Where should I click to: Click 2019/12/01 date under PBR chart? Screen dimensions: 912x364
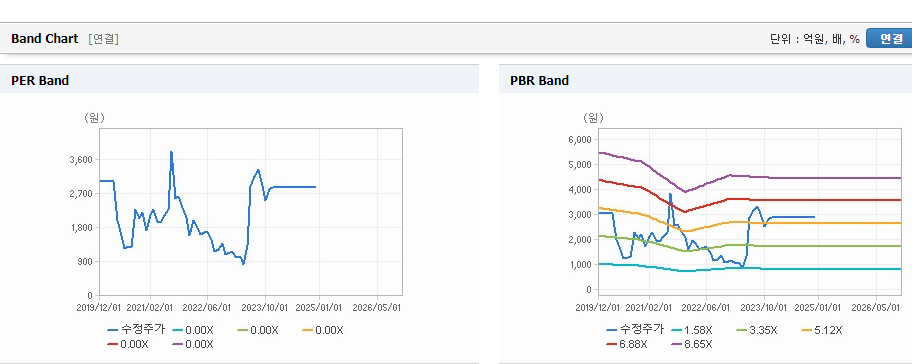point(598,308)
